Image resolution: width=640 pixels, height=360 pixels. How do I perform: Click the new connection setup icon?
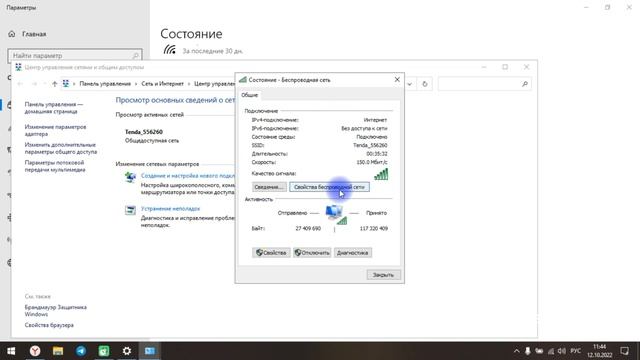click(130, 177)
